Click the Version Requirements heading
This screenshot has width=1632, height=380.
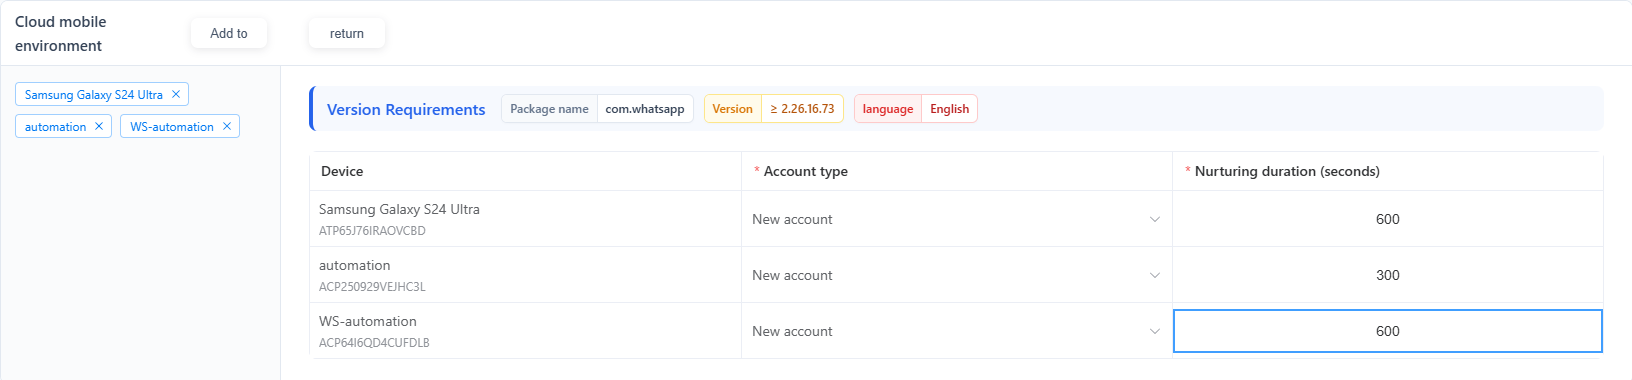tap(406, 110)
